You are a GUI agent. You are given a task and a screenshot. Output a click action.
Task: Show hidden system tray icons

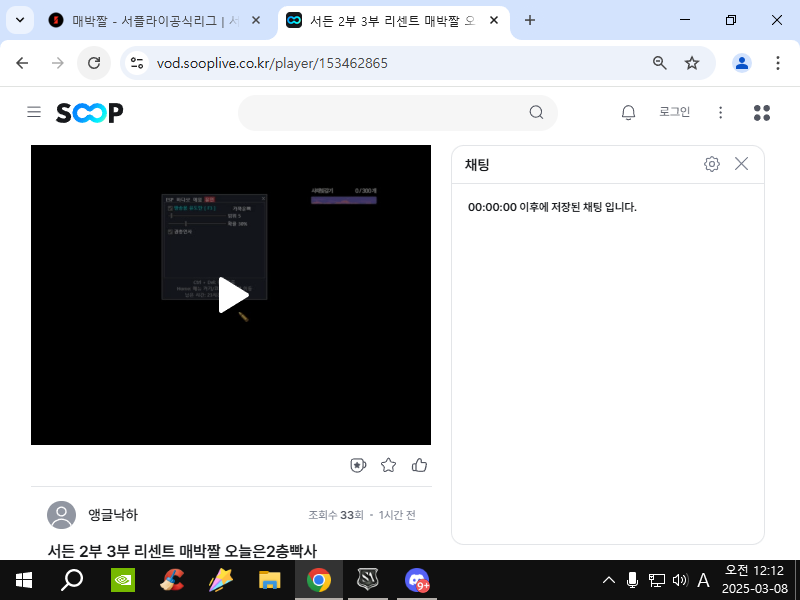[x=608, y=580]
